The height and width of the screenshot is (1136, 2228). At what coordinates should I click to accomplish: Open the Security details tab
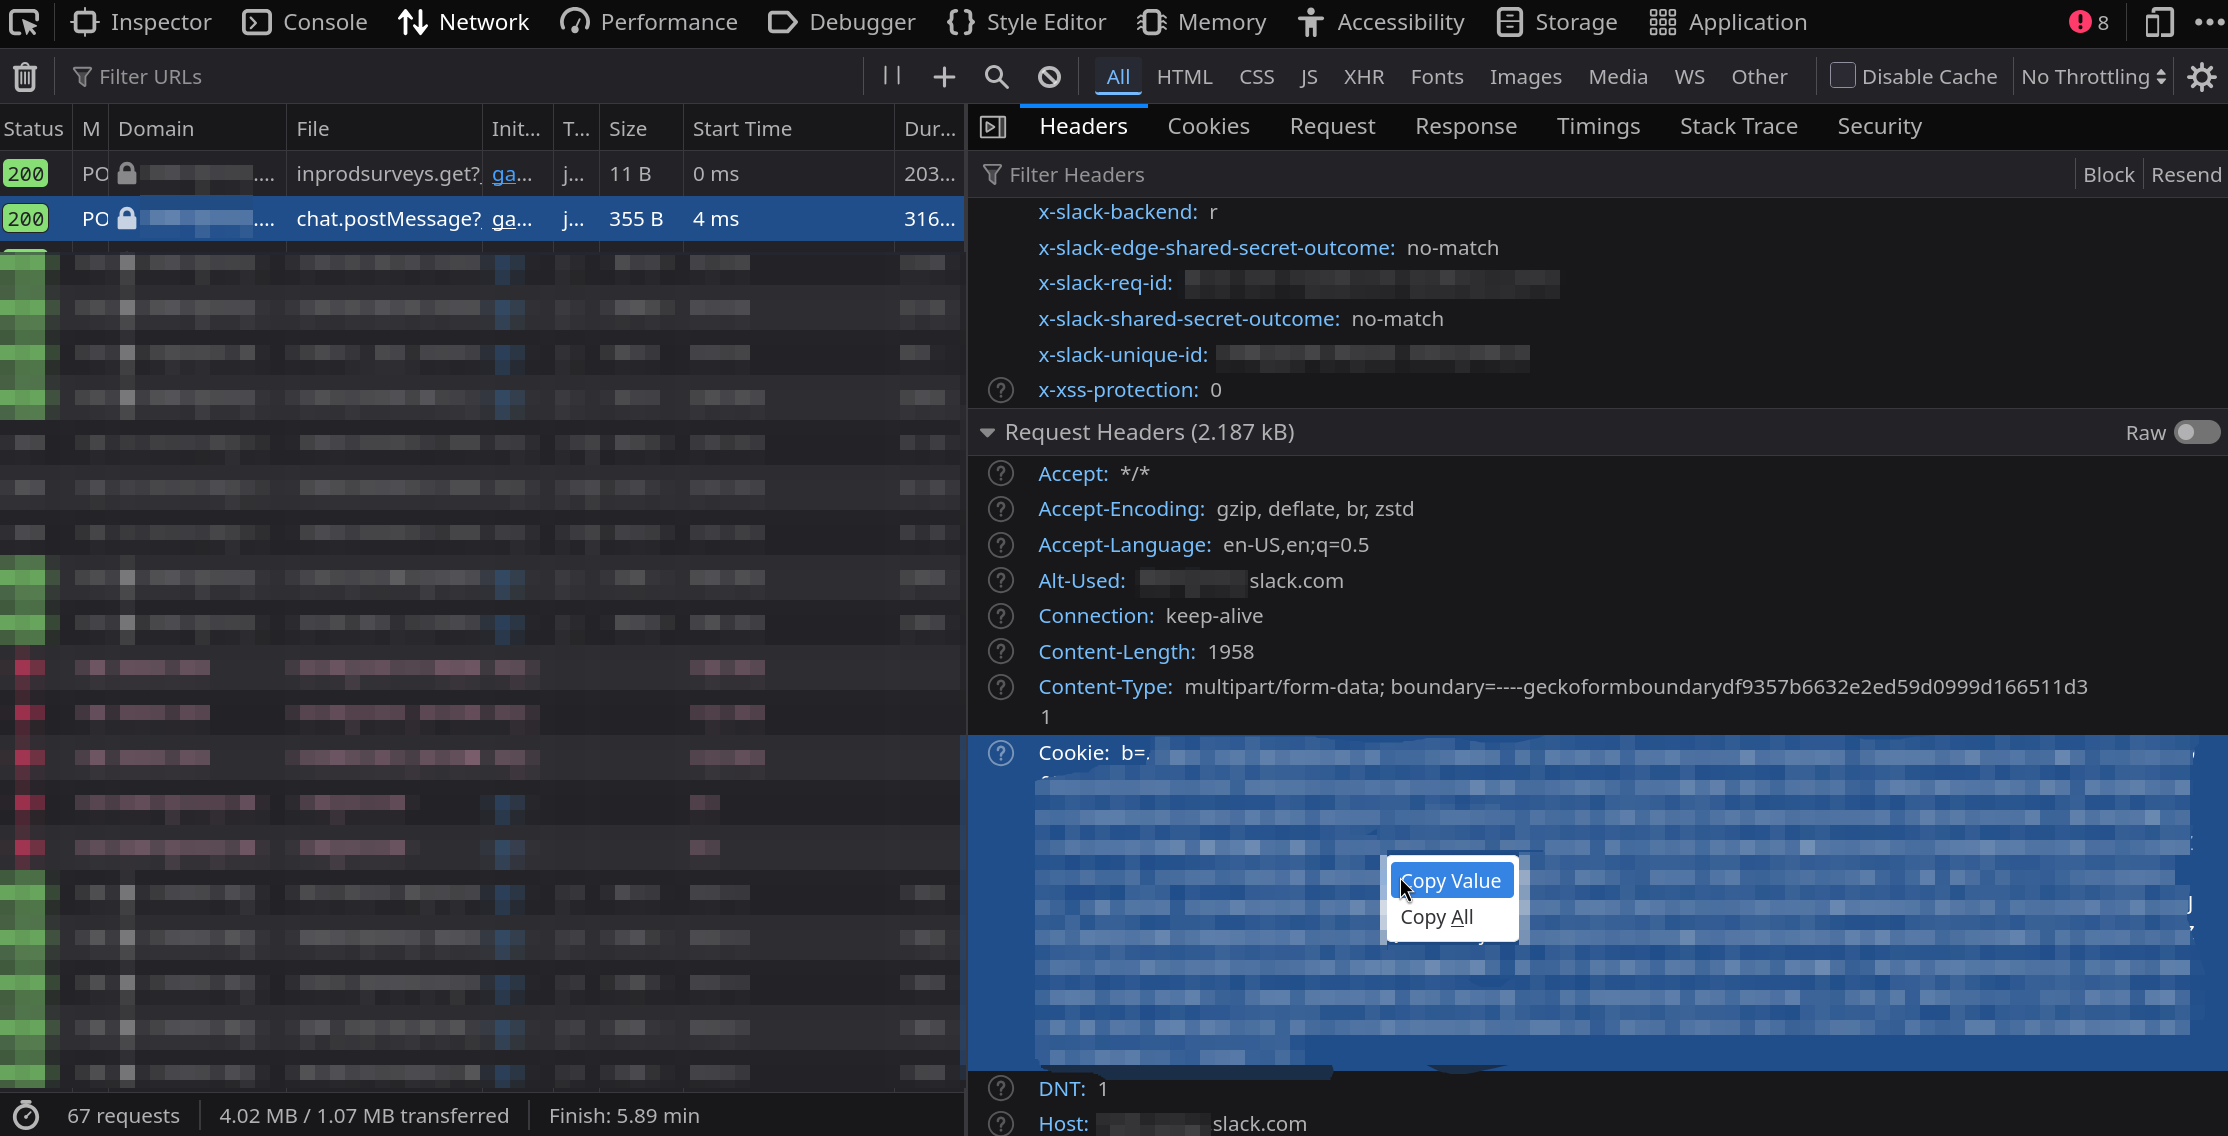1879,126
